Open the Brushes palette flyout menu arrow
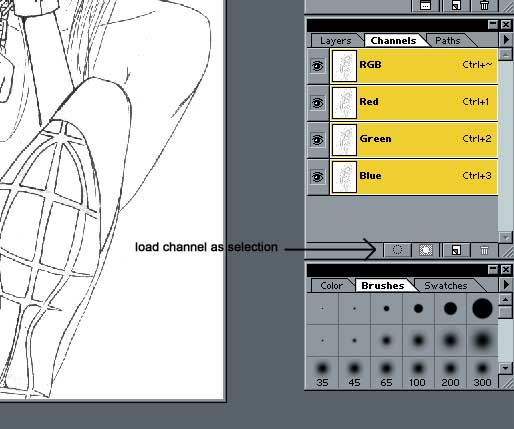Image resolution: width=514 pixels, height=429 pixels. [506, 285]
